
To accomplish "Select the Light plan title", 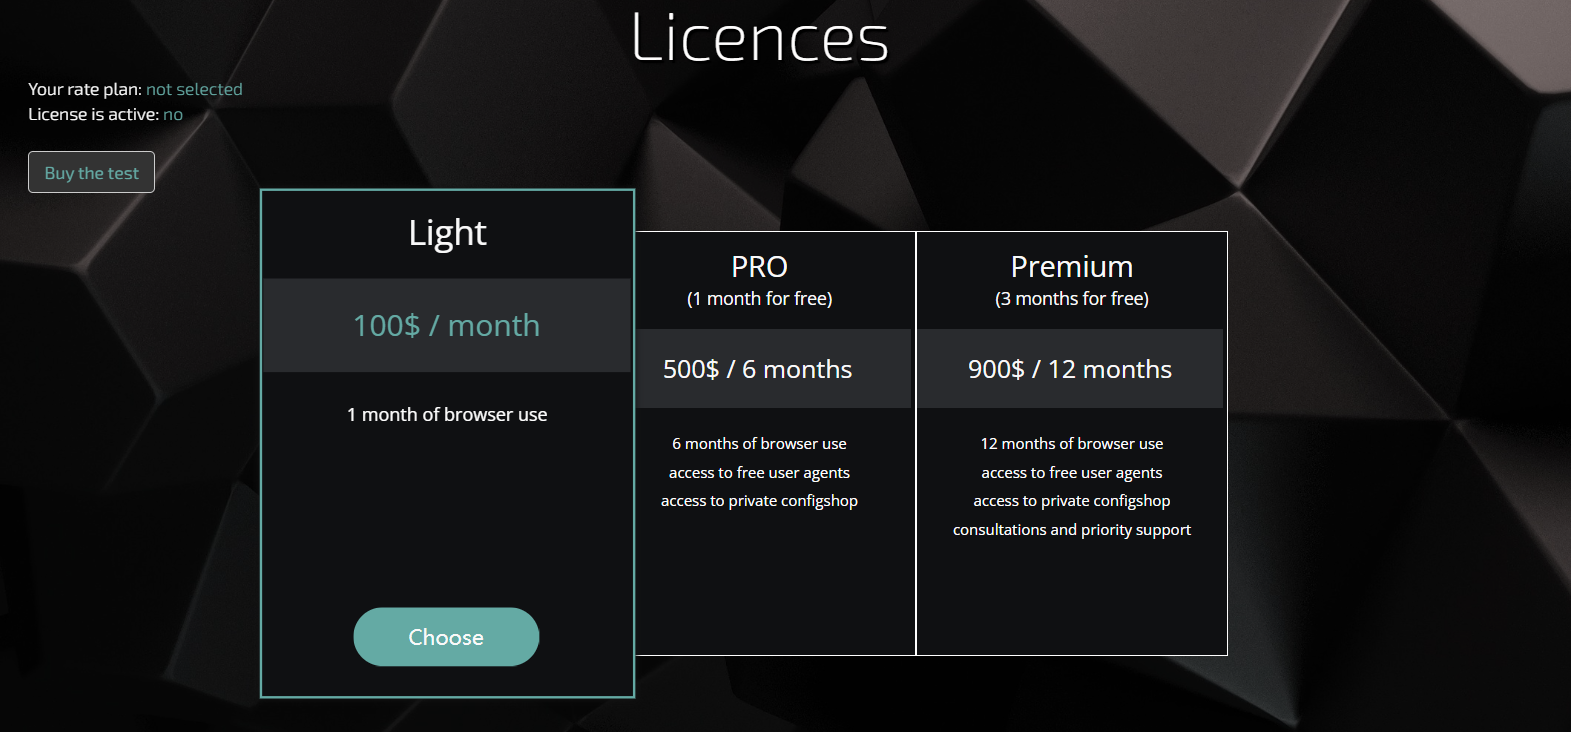I will (447, 233).
